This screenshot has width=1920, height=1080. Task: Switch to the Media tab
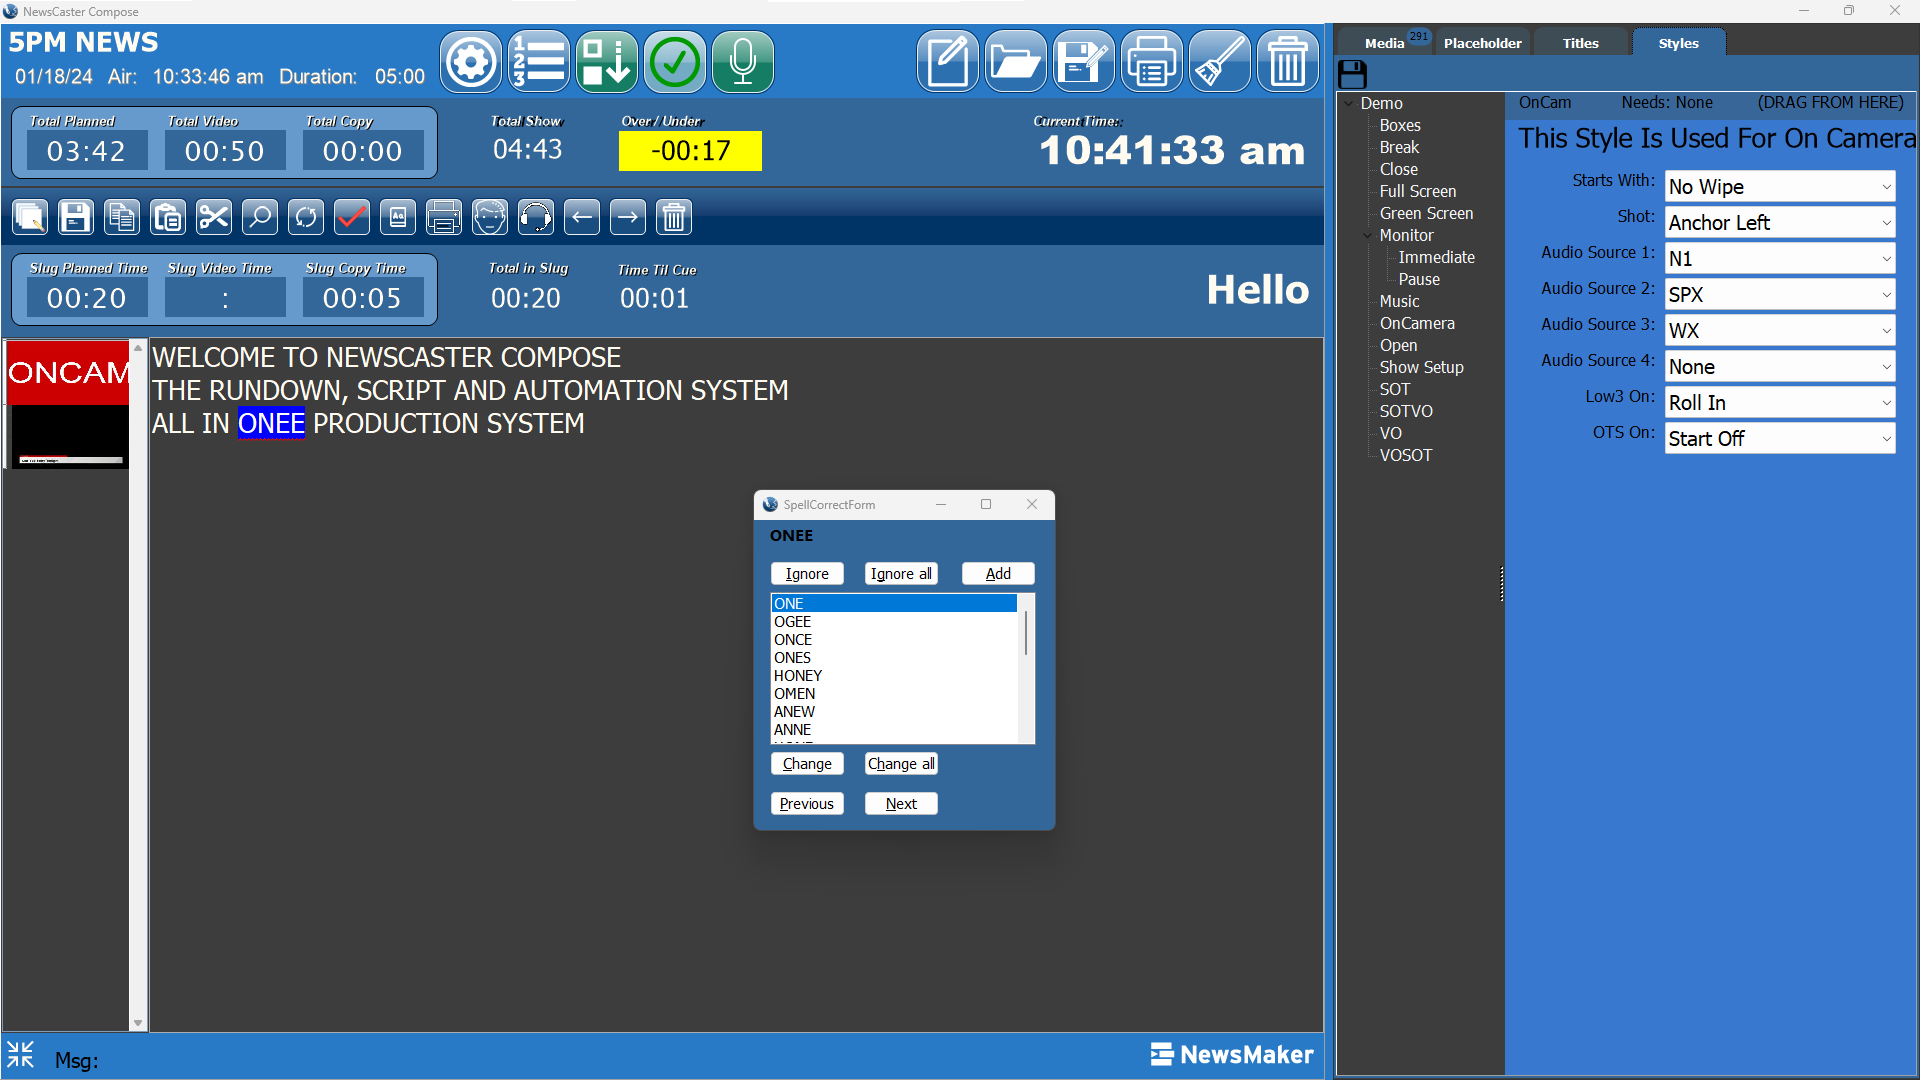pyautogui.click(x=1385, y=43)
